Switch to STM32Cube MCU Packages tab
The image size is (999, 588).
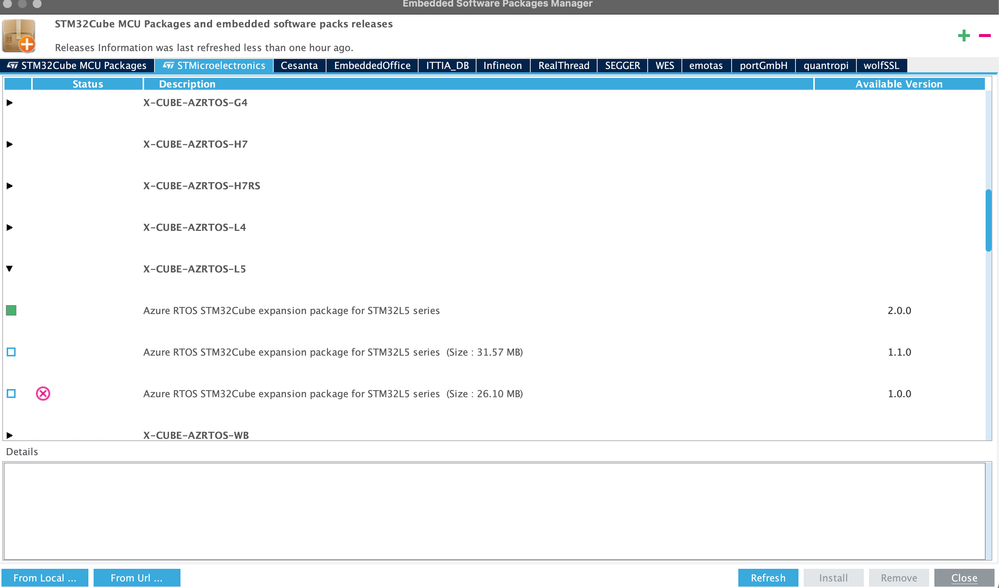tap(77, 66)
